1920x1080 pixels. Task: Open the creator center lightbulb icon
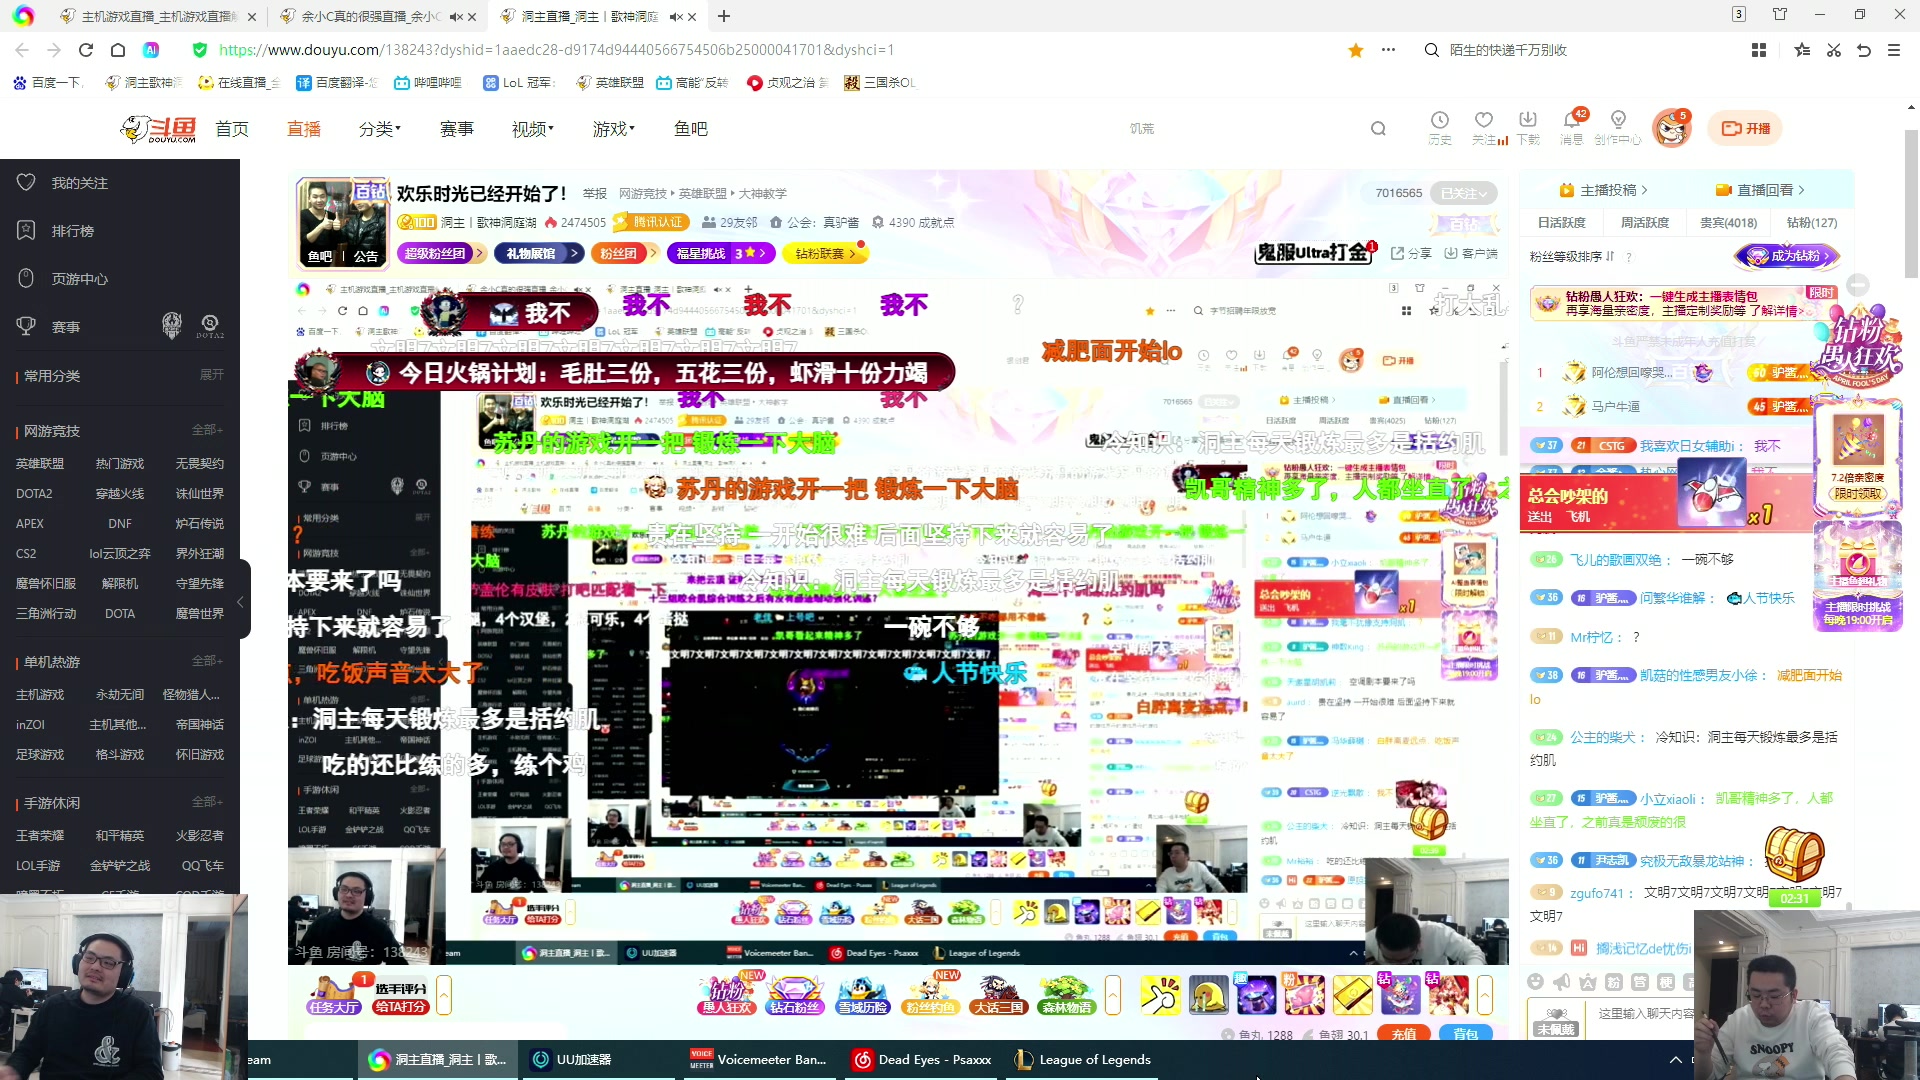point(1618,120)
